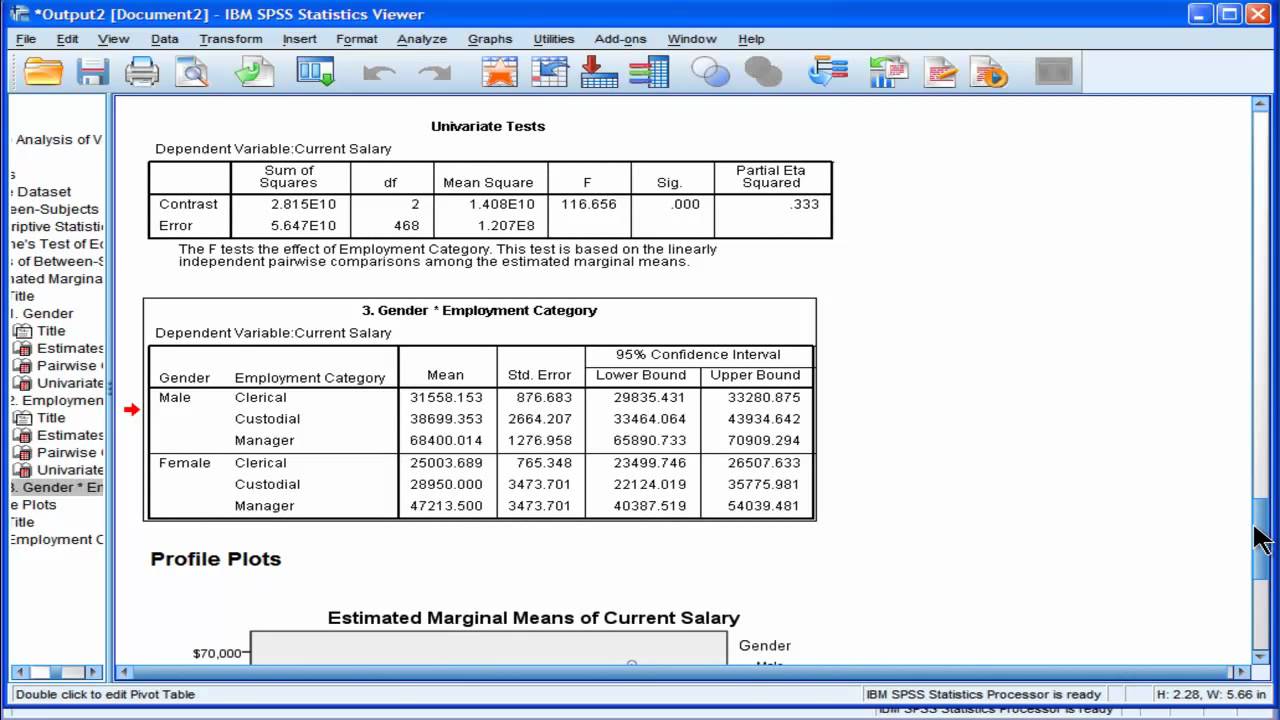Click the Undo arrow in toolbar
The width and height of the screenshot is (1280, 720).
[379, 73]
